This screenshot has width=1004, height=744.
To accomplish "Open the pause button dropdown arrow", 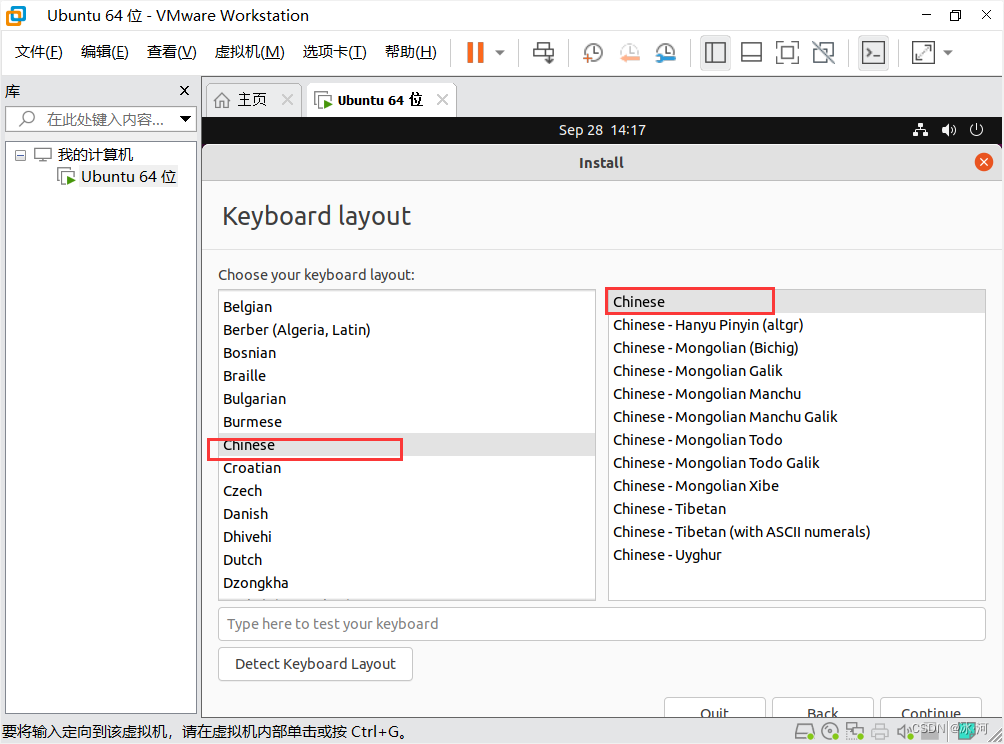I will click(x=500, y=53).
